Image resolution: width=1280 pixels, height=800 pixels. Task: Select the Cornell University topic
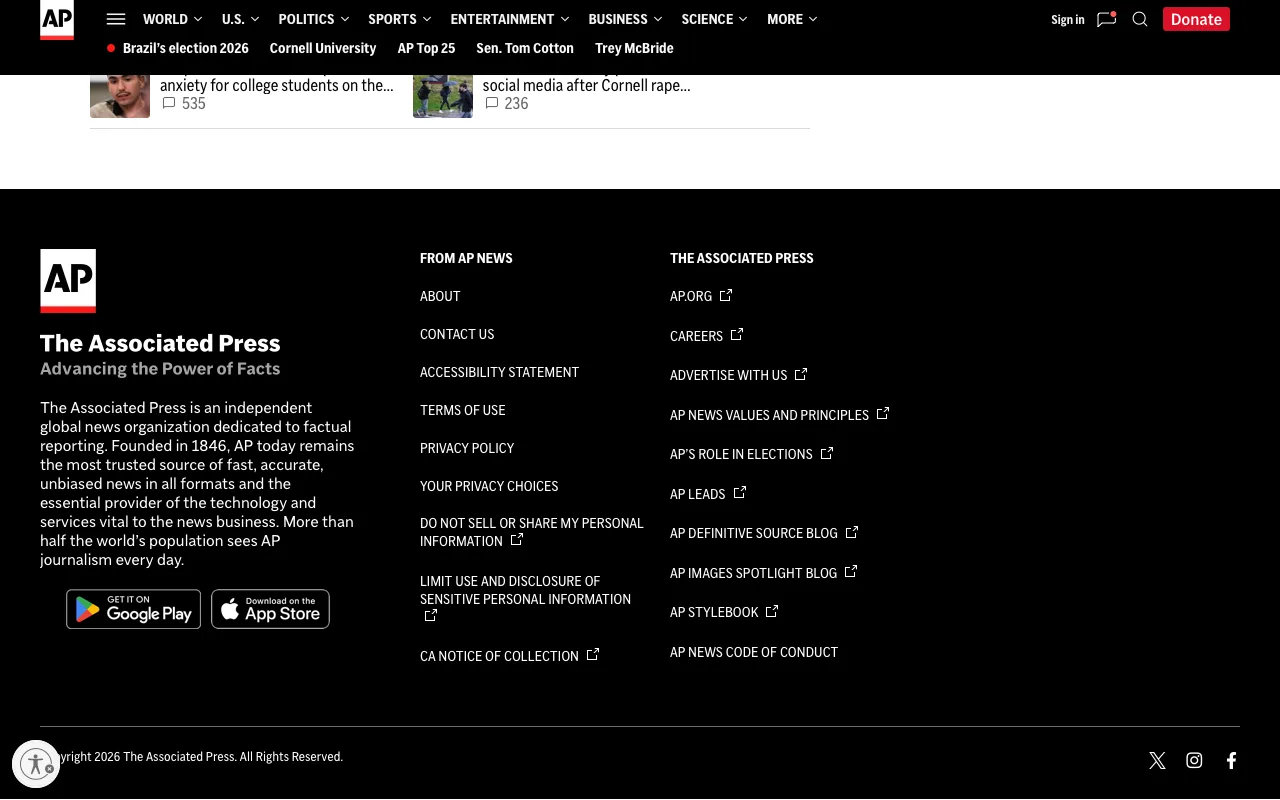click(x=323, y=48)
